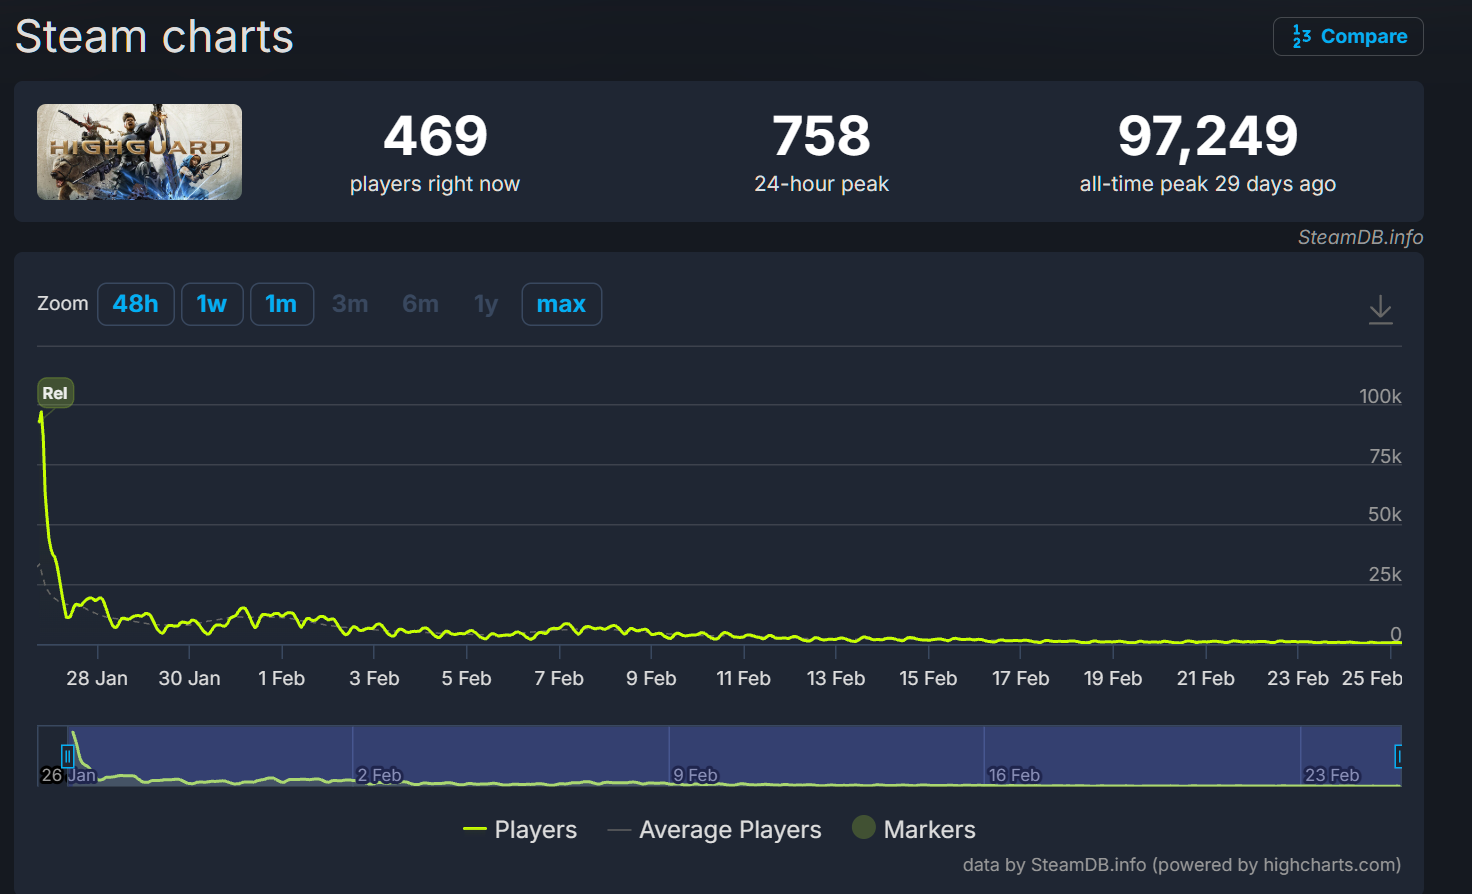
Task: Toggle the Average Players legend entry
Action: pyautogui.click(x=714, y=830)
